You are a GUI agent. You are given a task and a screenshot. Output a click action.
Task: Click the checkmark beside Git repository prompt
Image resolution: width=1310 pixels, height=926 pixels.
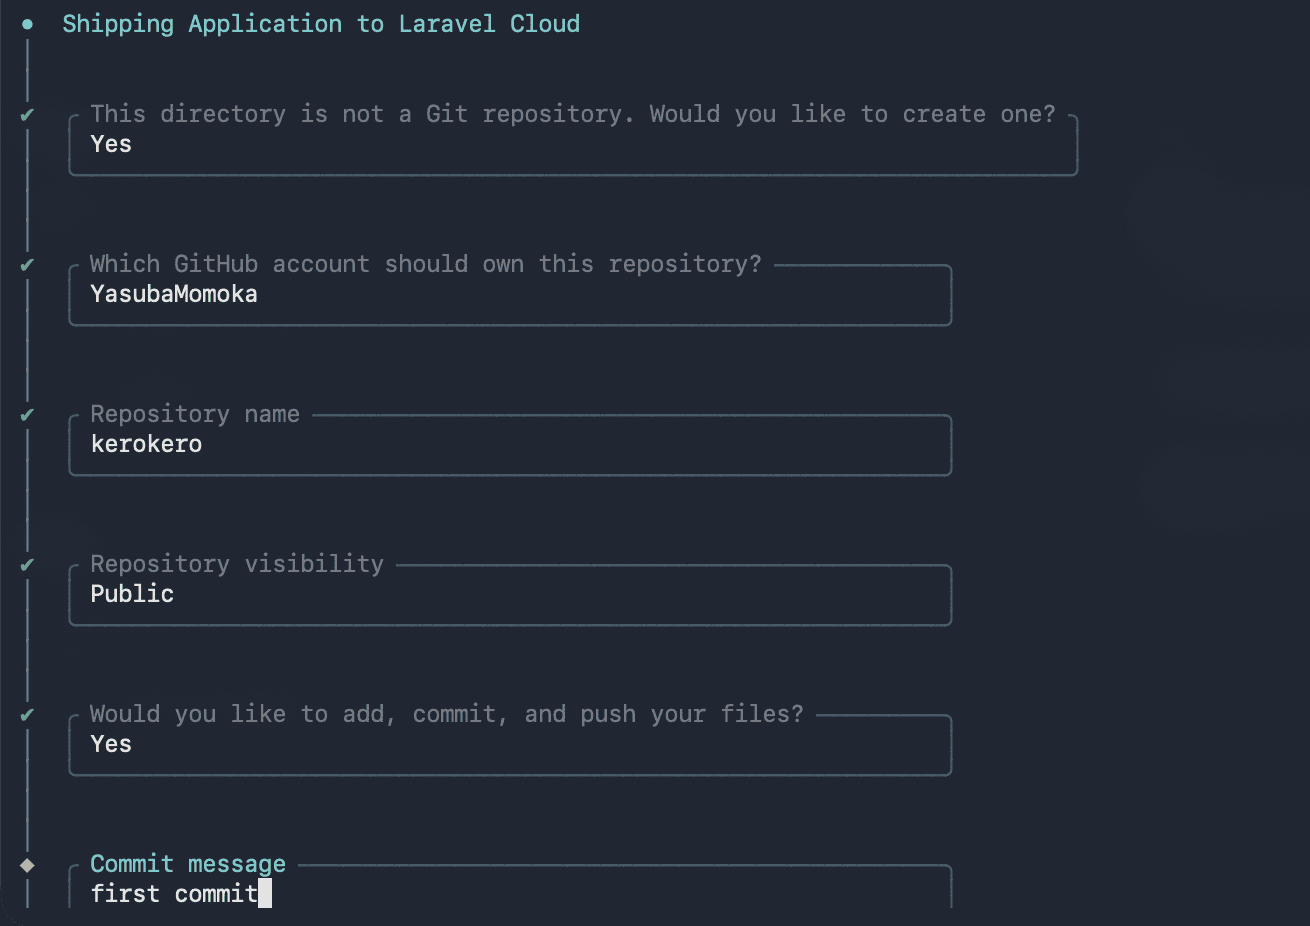(x=27, y=115)
